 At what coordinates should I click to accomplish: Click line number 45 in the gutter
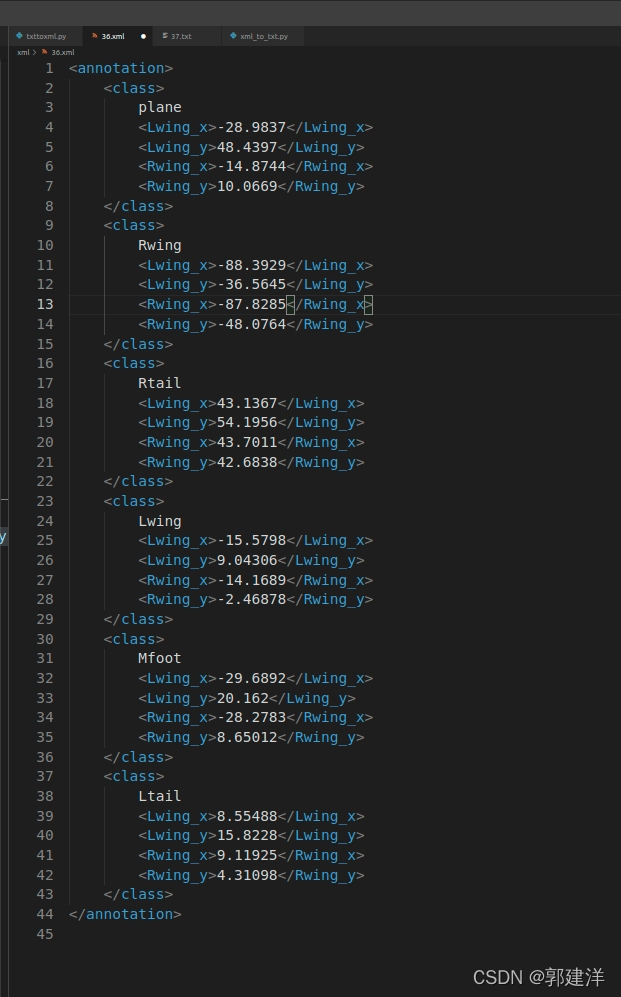click(45, 934)
